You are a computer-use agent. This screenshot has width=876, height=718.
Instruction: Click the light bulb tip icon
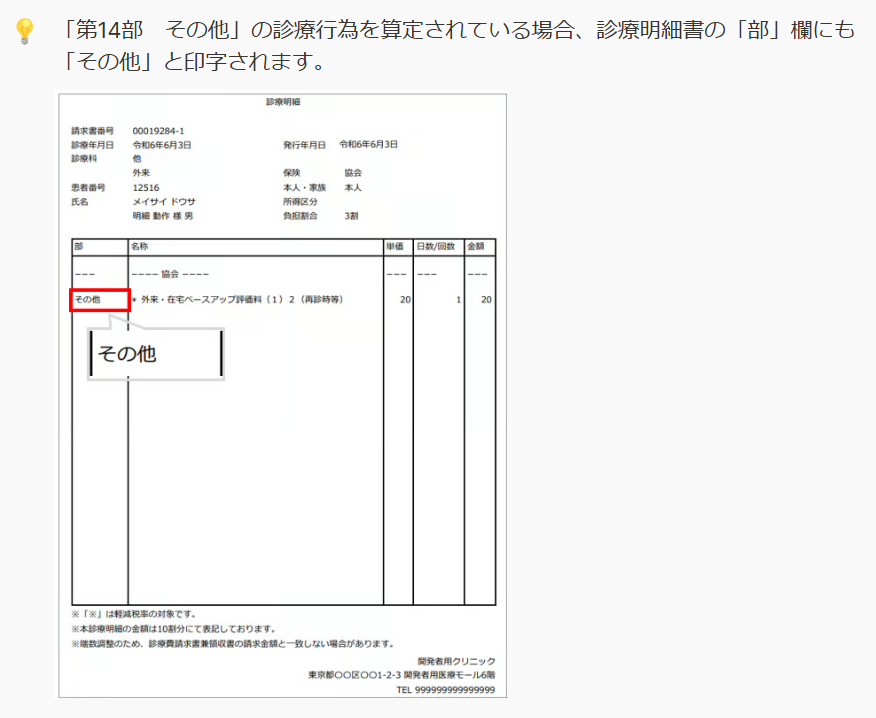coord(25,31)
